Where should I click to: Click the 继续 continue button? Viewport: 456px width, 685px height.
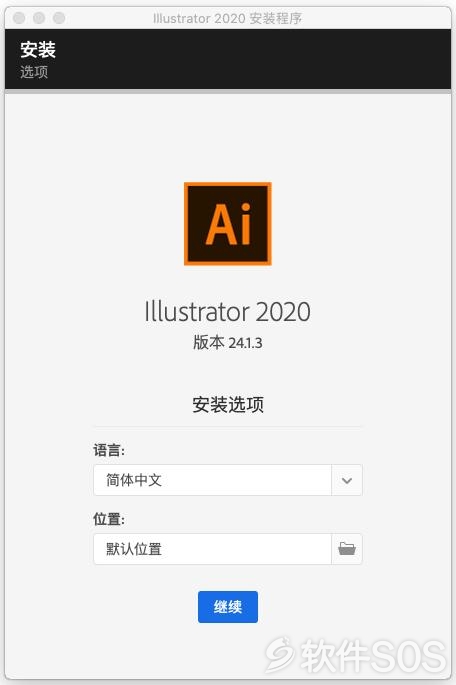228,607
